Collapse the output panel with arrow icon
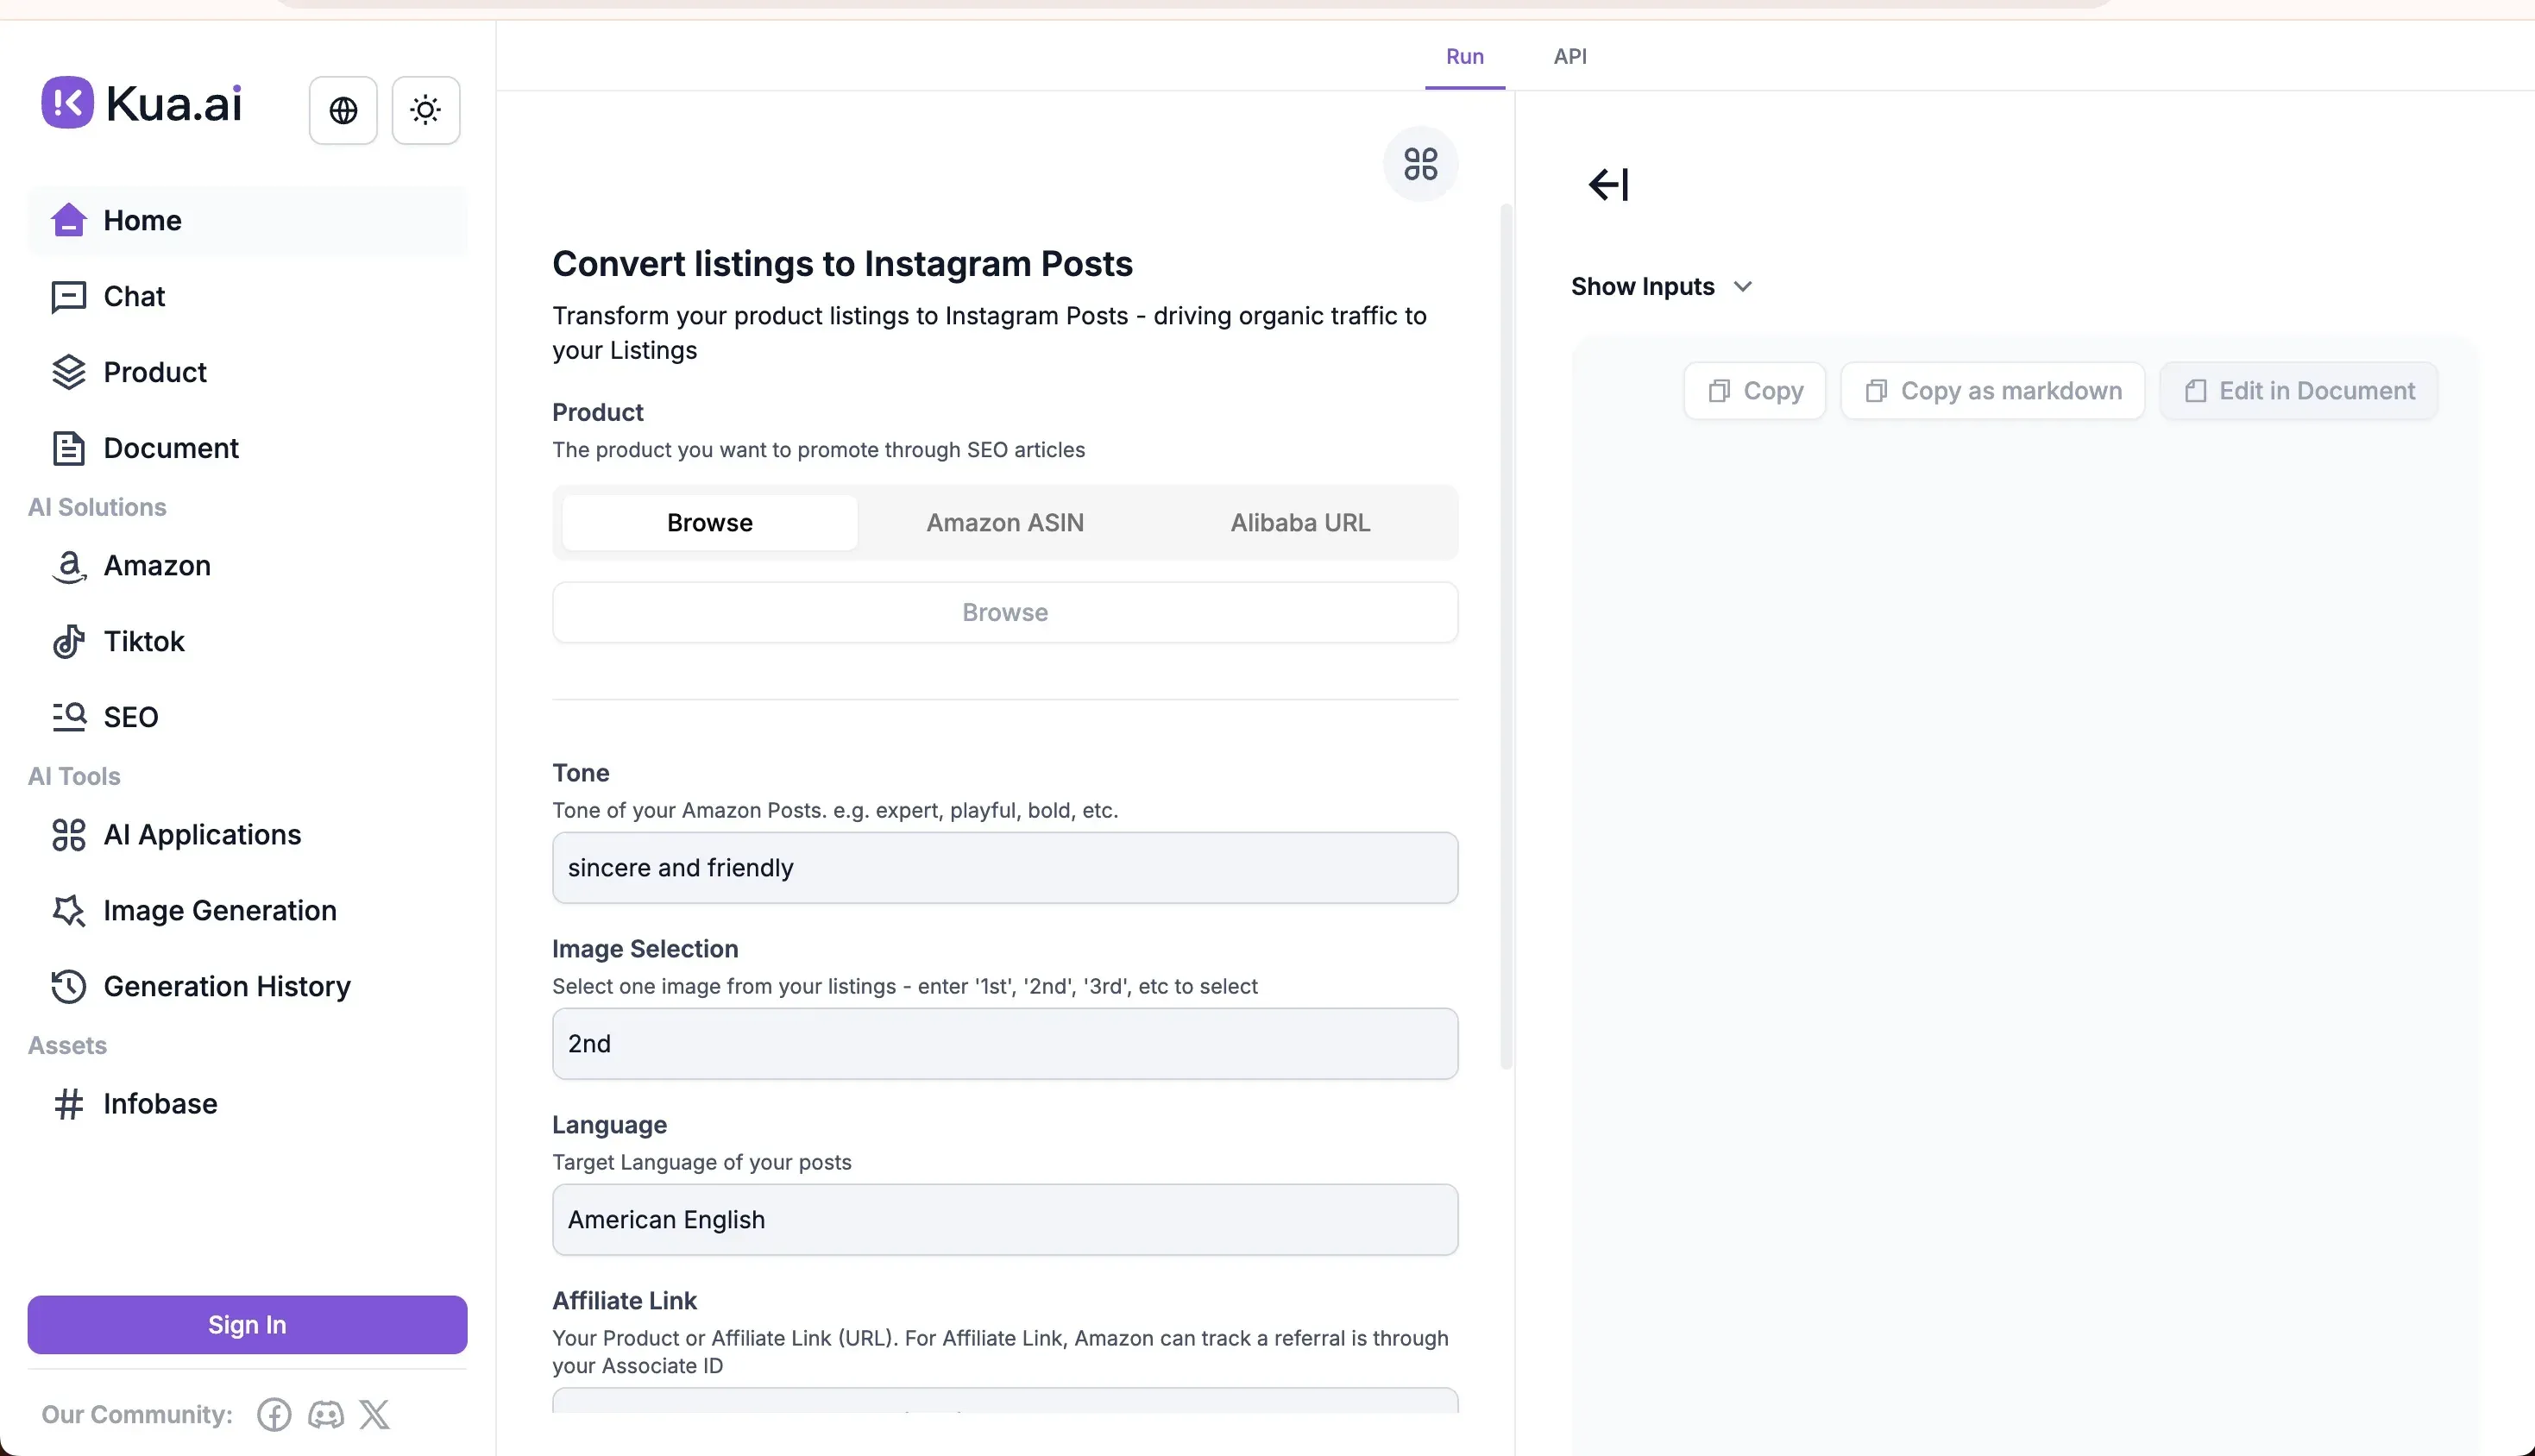The height and width of the screenshot is (1456, 2535). (x=1608, y=184)
